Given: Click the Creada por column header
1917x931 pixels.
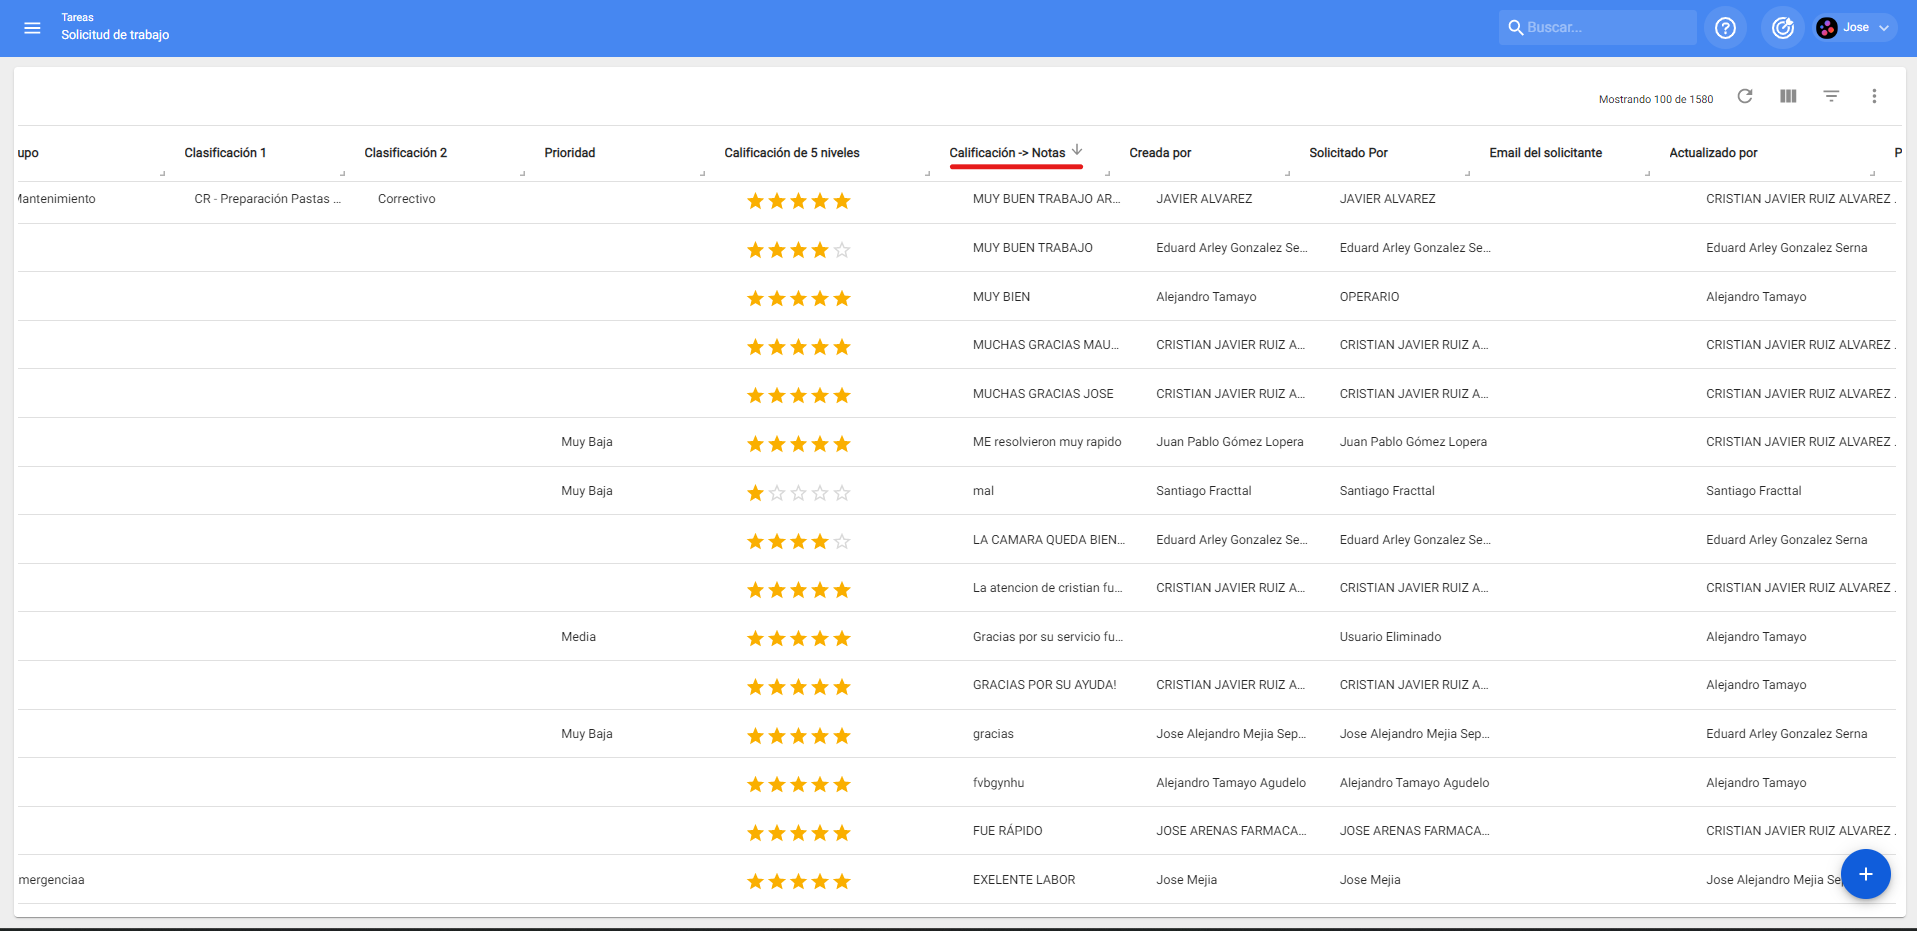Looking at the screenshot, I should [x=1160, y=153].
